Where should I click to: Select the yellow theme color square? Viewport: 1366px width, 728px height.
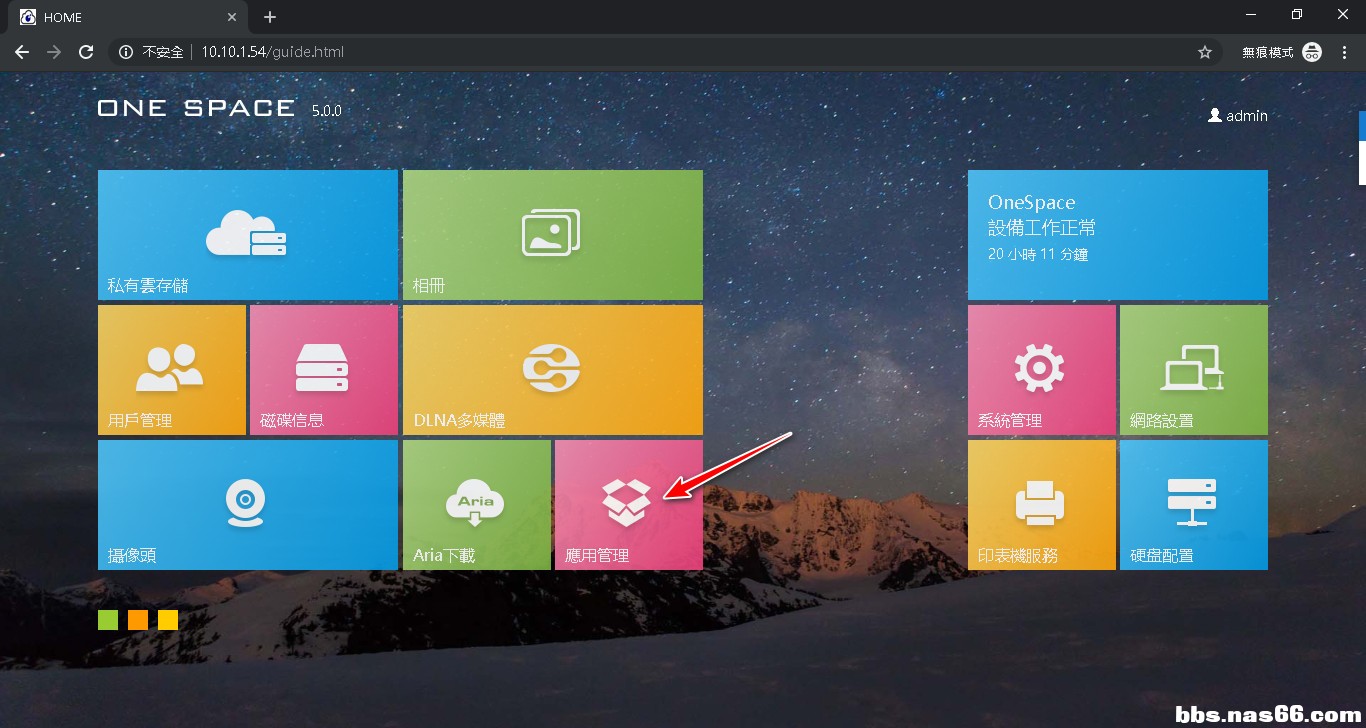[168, 620]
